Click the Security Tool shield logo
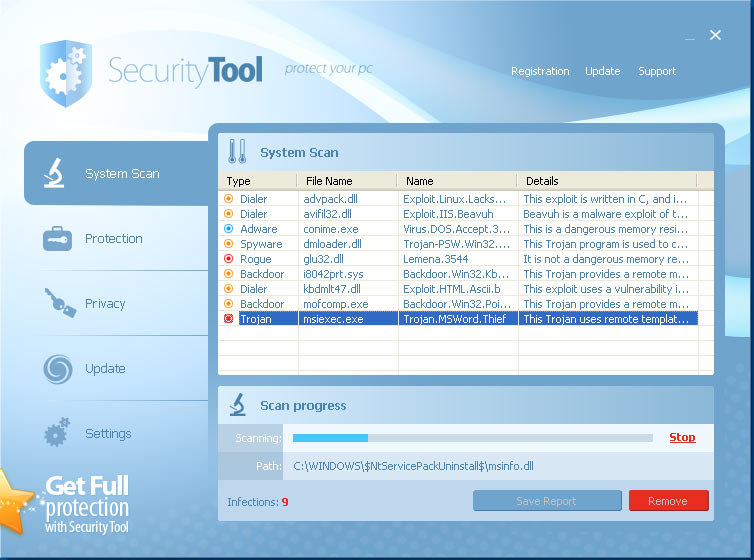 [x=65, y=73]
